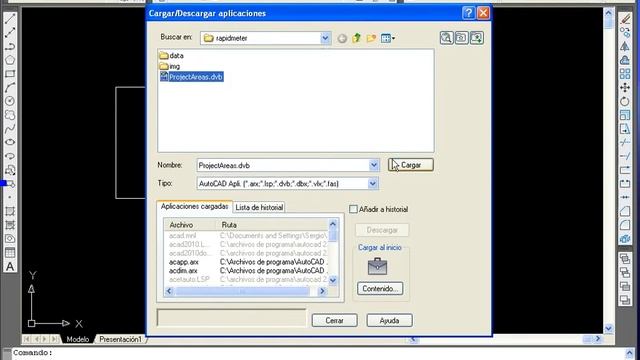Select acdim.arx in loaded applications
The width and height of the screenshot is (640, 360).
183,271
